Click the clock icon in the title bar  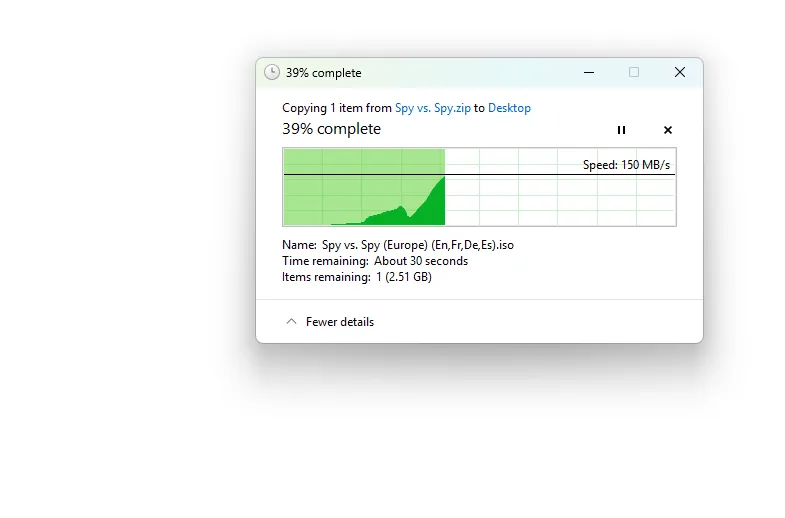pyautogui.click(x=272, y=72)
